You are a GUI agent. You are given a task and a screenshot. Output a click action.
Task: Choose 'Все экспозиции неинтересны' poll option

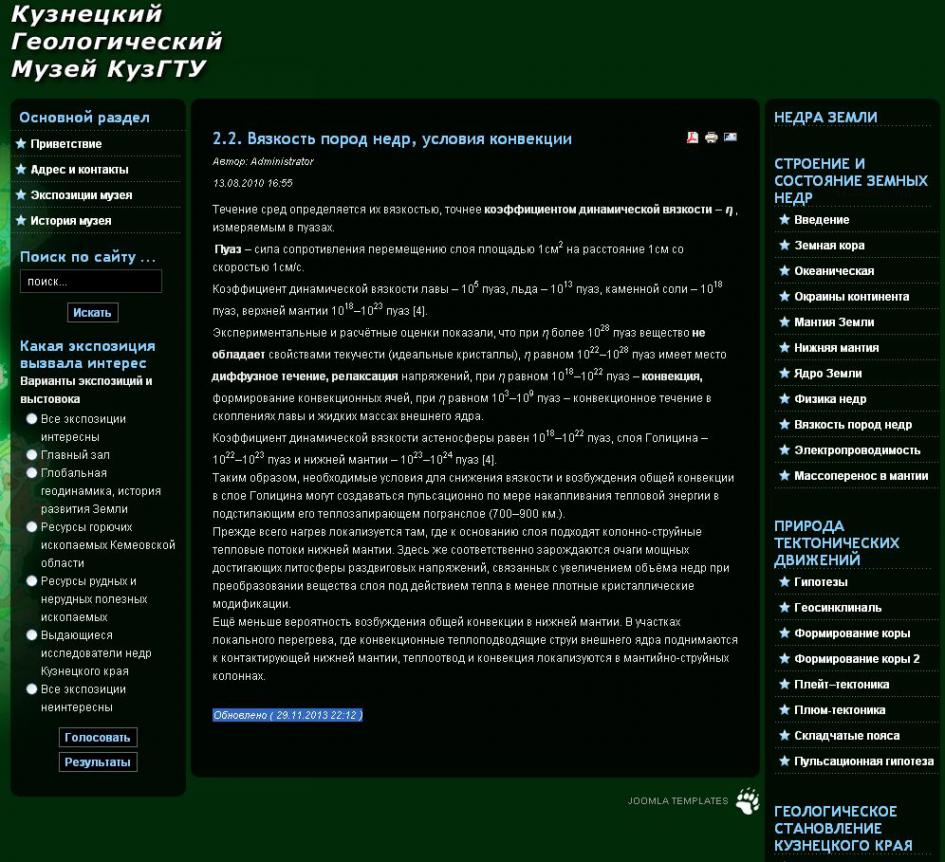tap(33, 689)
